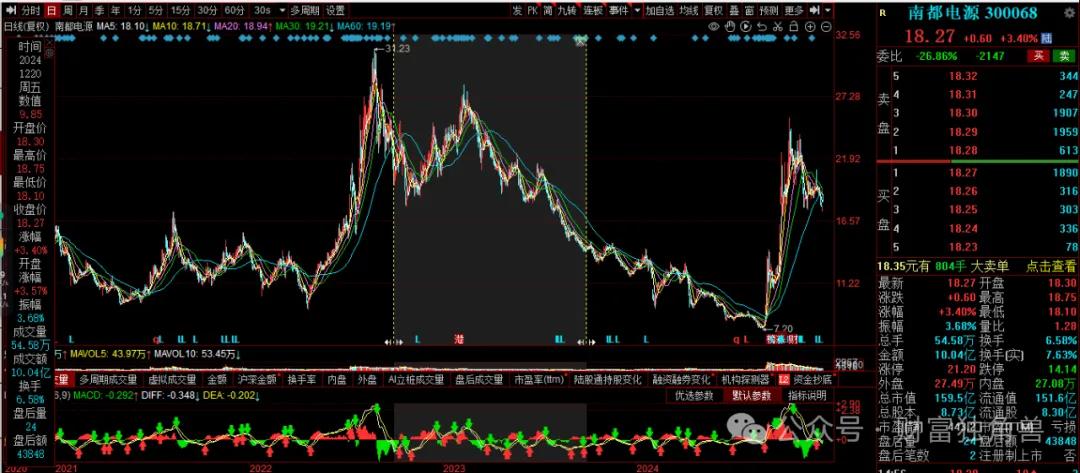Select the 年 yearly period tab
1080x473 pixels.
pos(115,10)
